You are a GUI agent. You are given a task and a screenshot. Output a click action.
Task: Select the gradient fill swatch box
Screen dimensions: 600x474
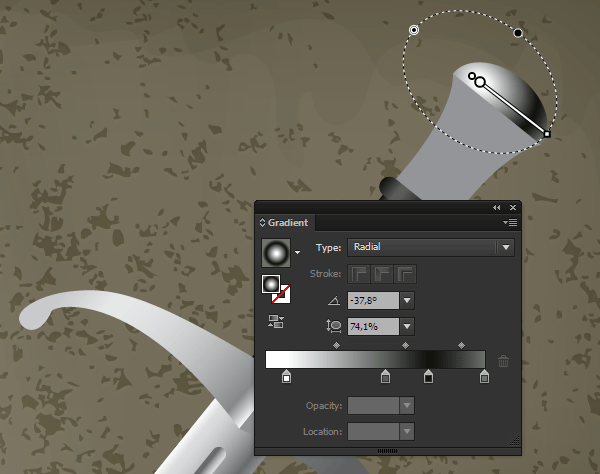click(x=271, y=284)
